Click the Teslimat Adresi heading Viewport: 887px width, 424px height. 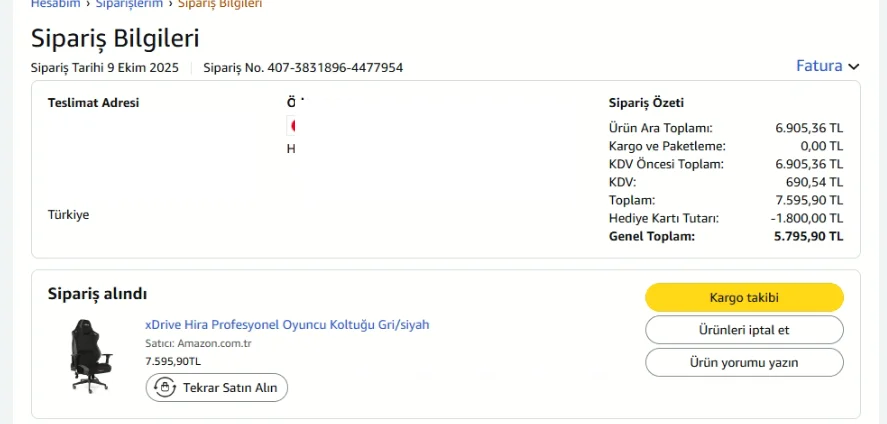click(93, 103)
